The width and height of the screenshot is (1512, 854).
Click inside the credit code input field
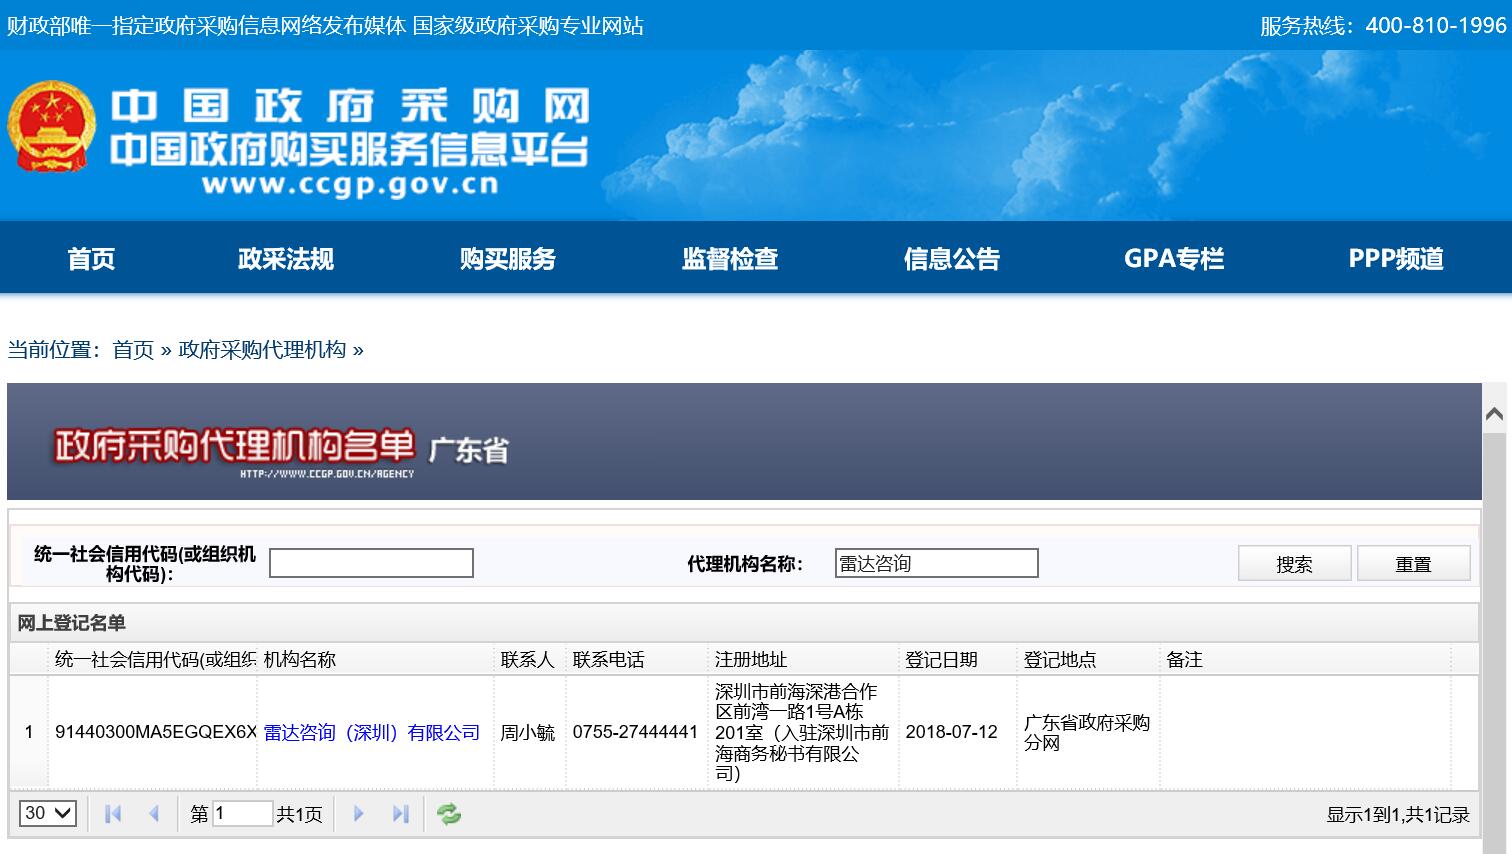click(x=371, y=562)
